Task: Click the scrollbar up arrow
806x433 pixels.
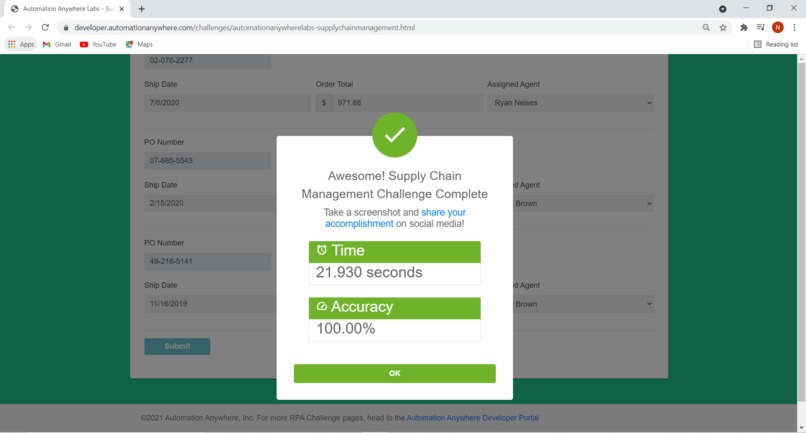Action: click(801, 59)
